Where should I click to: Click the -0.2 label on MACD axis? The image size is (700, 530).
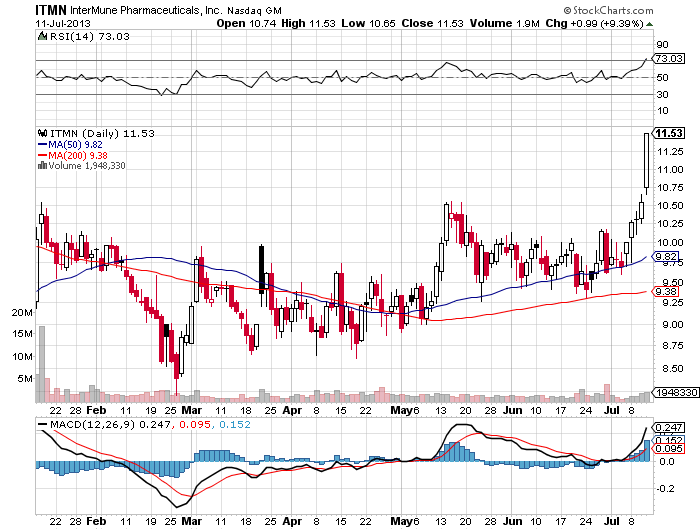[x=666, y=488]
